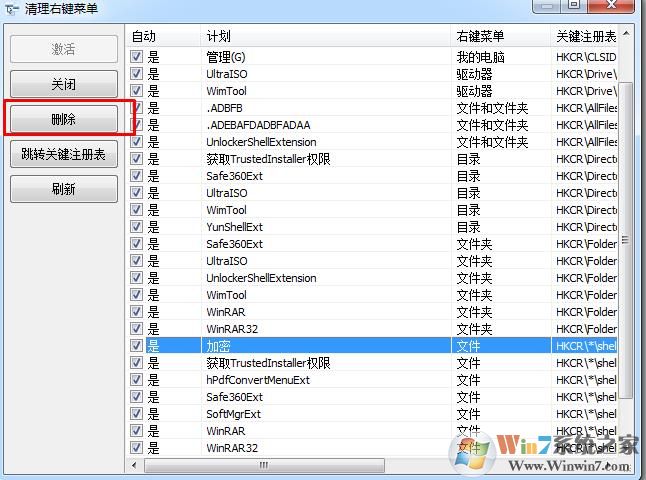Select the UnlockerShellExtension 文件和文件夹 row
Screen dimensions: 646x480
tap(372, 142)
